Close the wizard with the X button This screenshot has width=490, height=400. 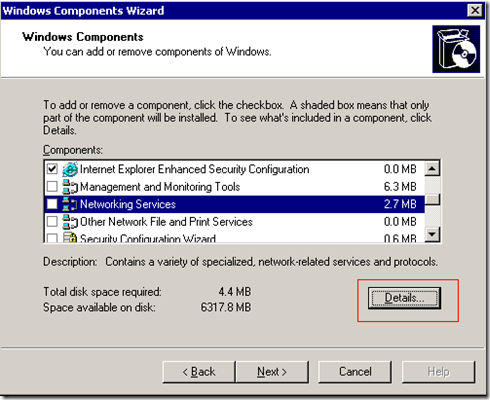[475, 10]
